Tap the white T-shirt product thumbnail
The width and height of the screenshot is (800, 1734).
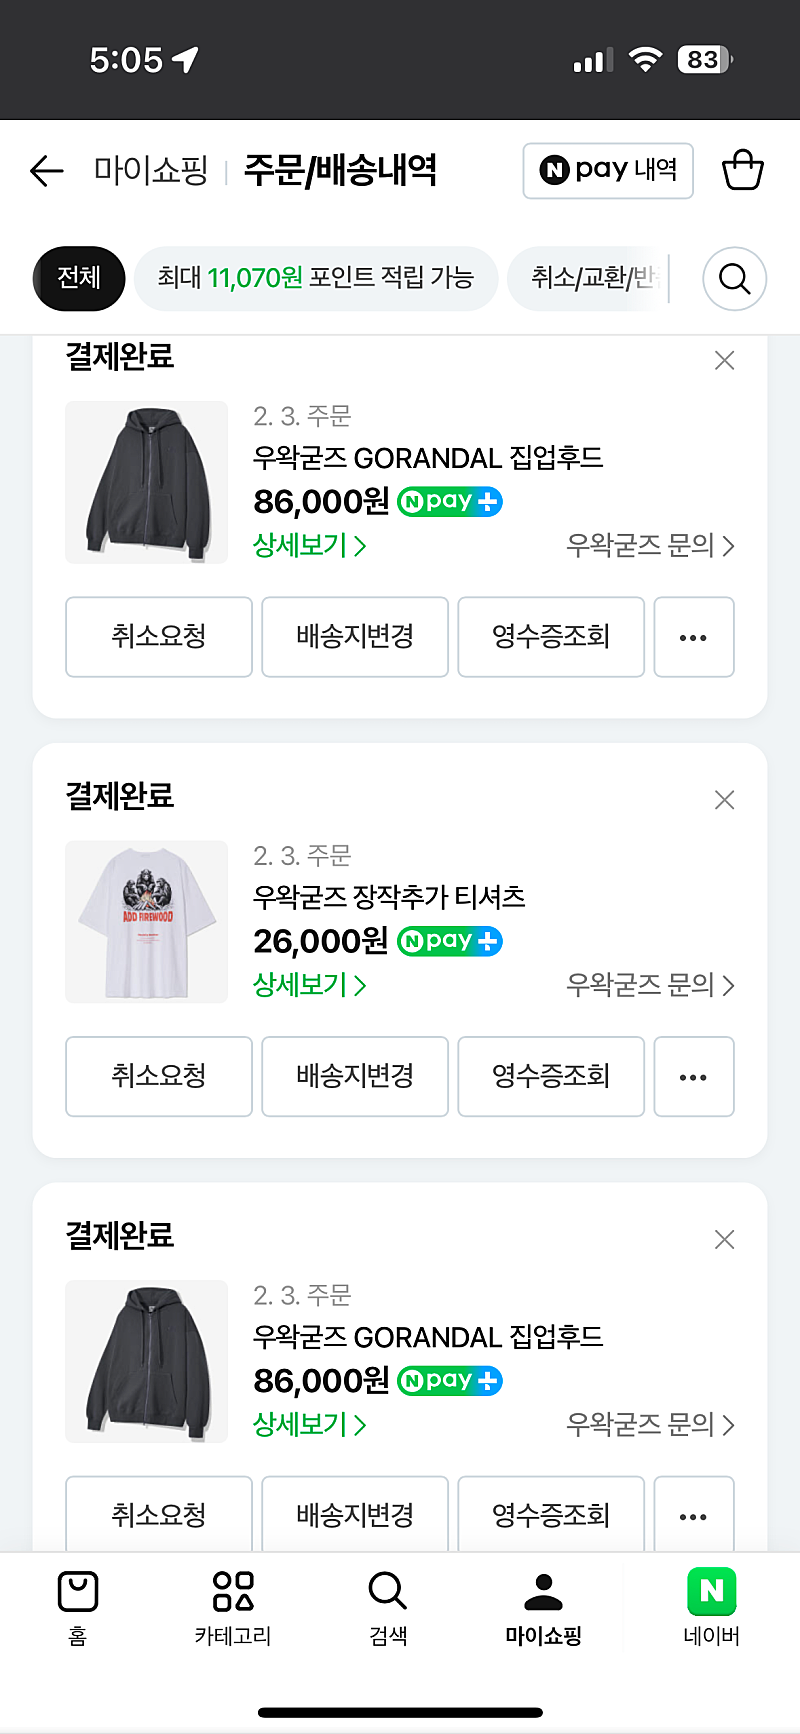click(147, 922)
